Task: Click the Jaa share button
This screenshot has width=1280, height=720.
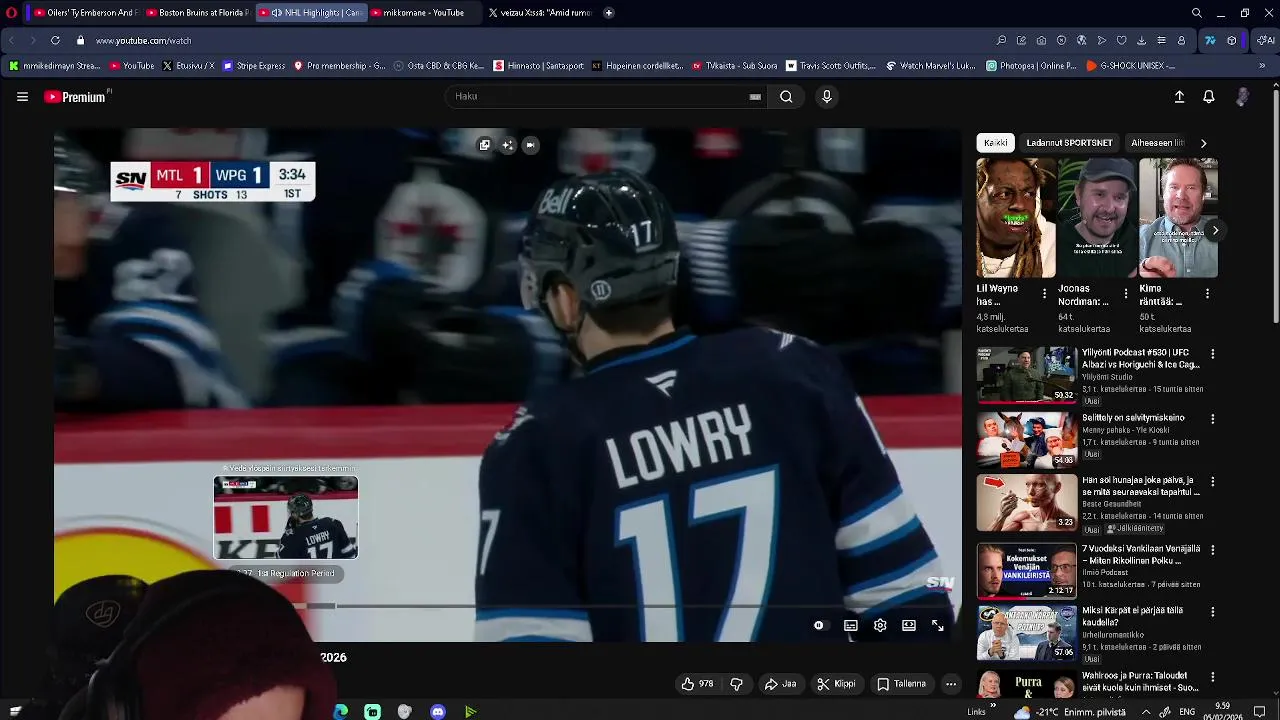Action: 781,684
